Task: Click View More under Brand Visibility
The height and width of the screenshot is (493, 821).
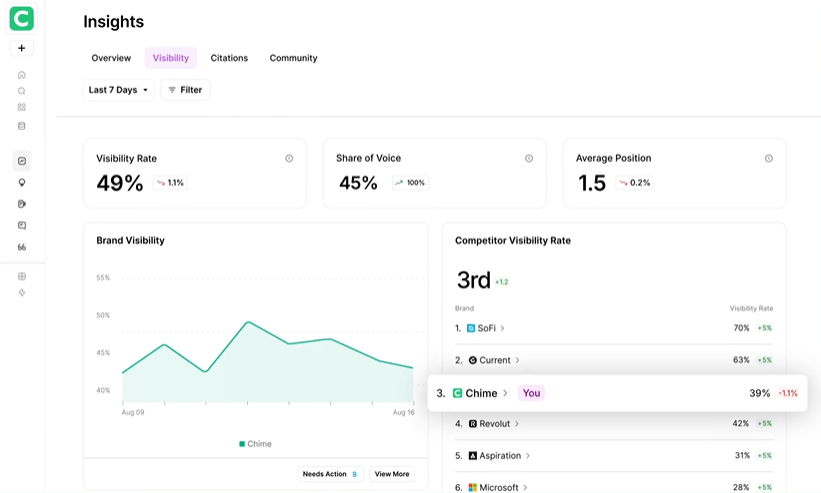Action: [392, 474]
